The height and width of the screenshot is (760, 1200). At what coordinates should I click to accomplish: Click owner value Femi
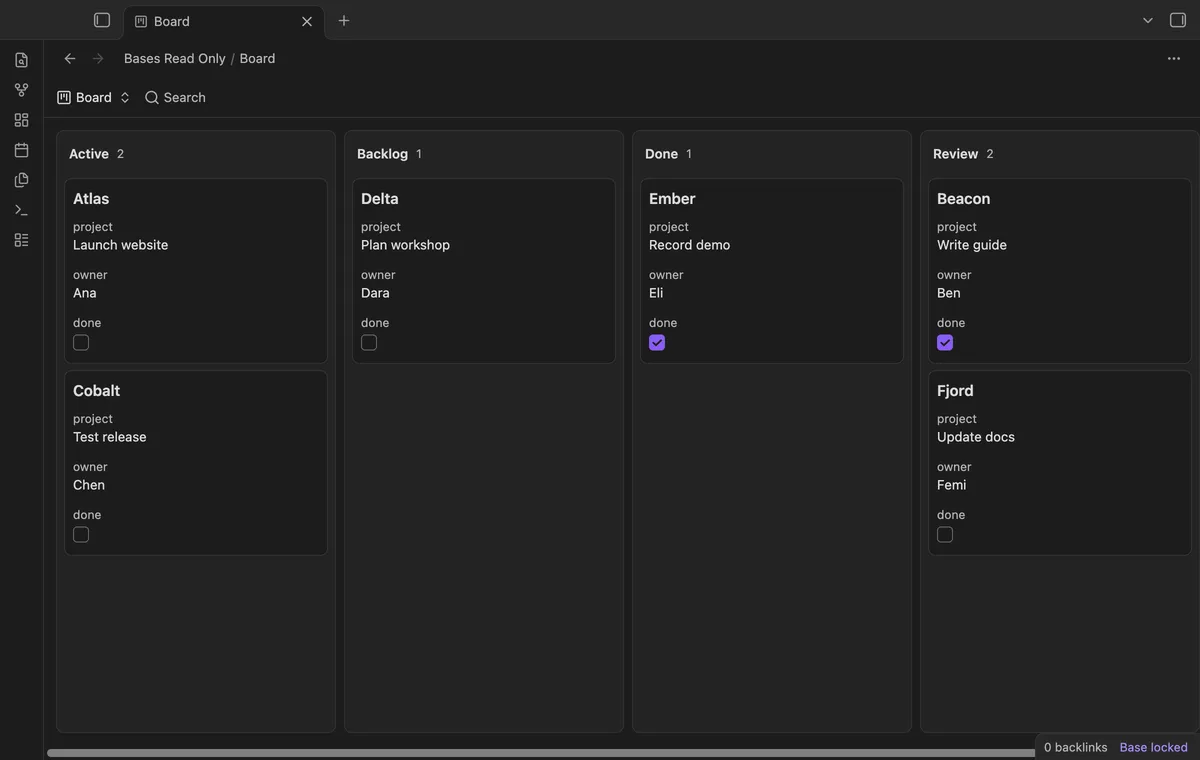(951, 485)
